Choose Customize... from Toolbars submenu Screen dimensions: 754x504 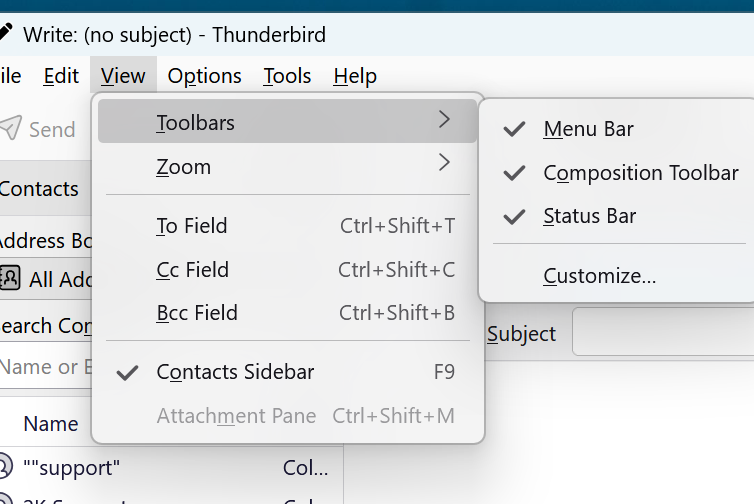(x=599, y=276)
